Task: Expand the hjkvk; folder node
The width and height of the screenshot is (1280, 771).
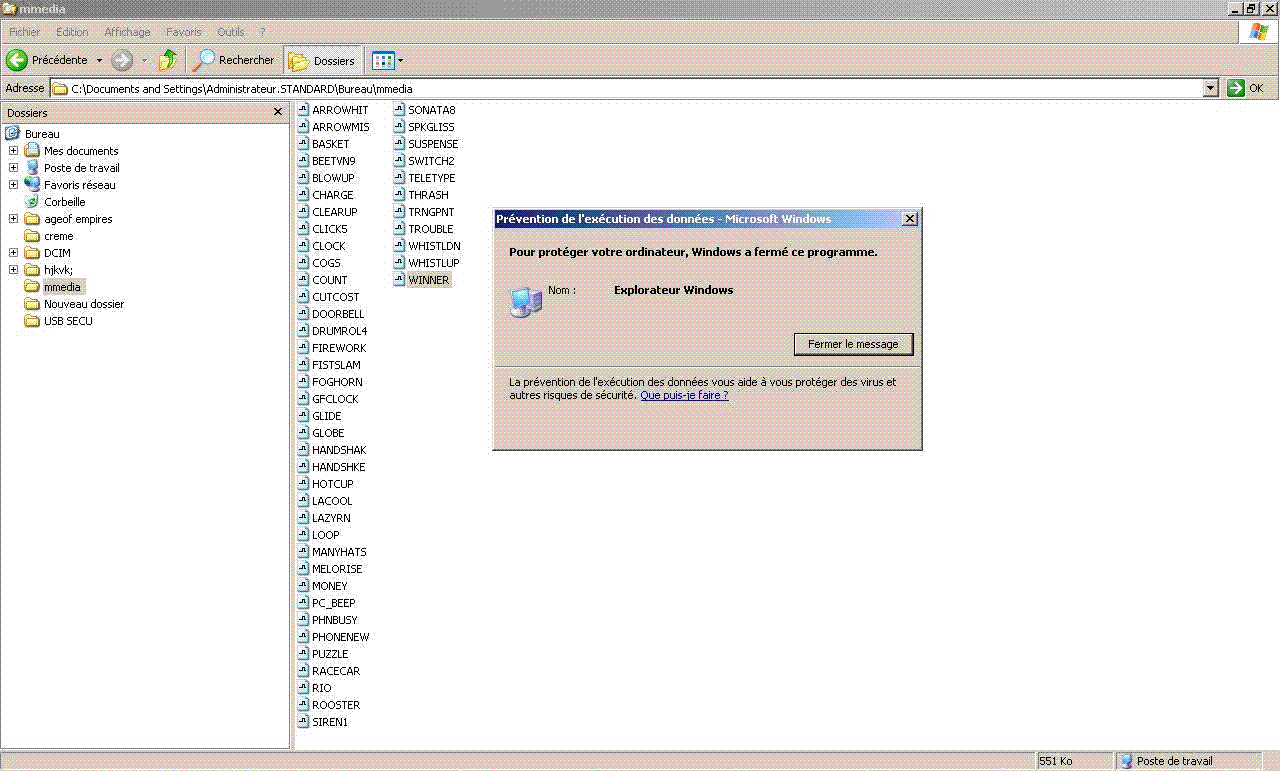Action: click(13, 270)
